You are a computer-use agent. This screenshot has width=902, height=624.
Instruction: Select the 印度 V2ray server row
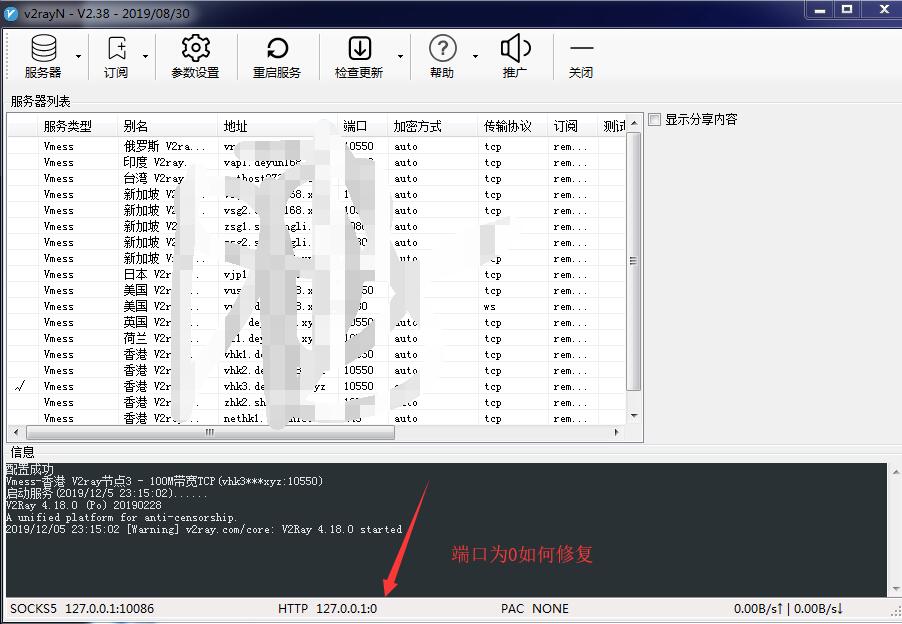point(317,162)
